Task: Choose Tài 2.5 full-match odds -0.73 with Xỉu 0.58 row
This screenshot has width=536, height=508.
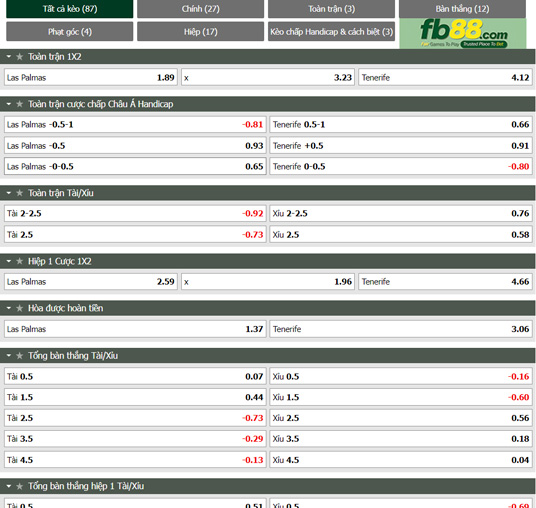Action: (x=135, y=235)
